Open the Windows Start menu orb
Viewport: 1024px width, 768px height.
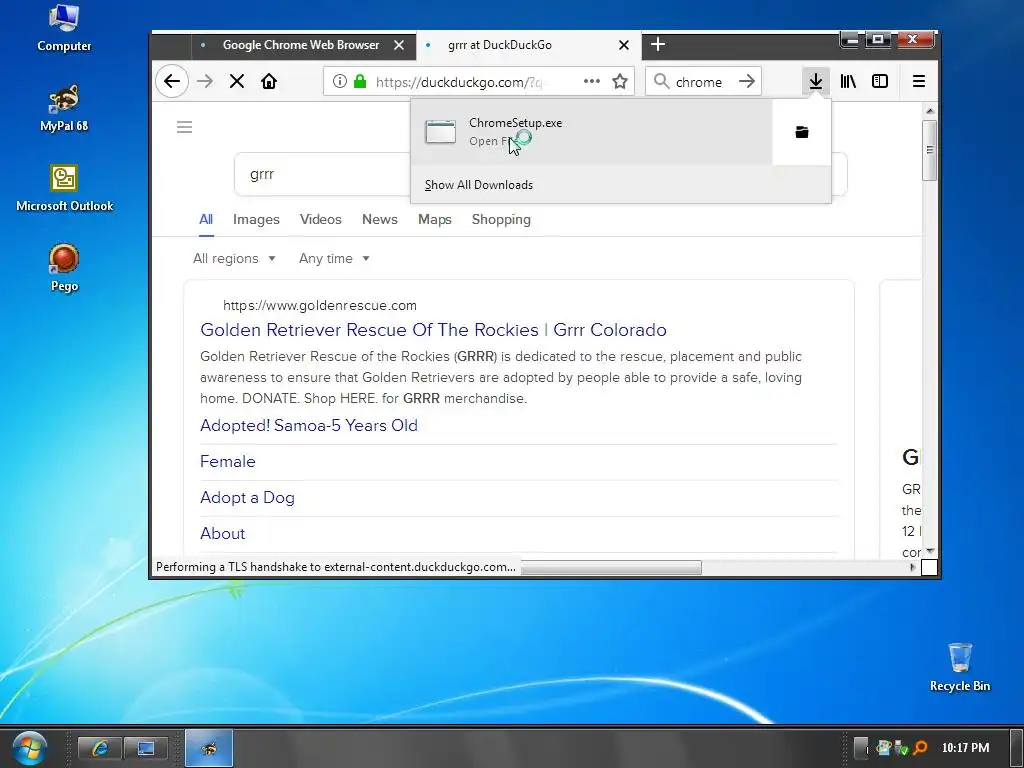(x=29, y=748)
